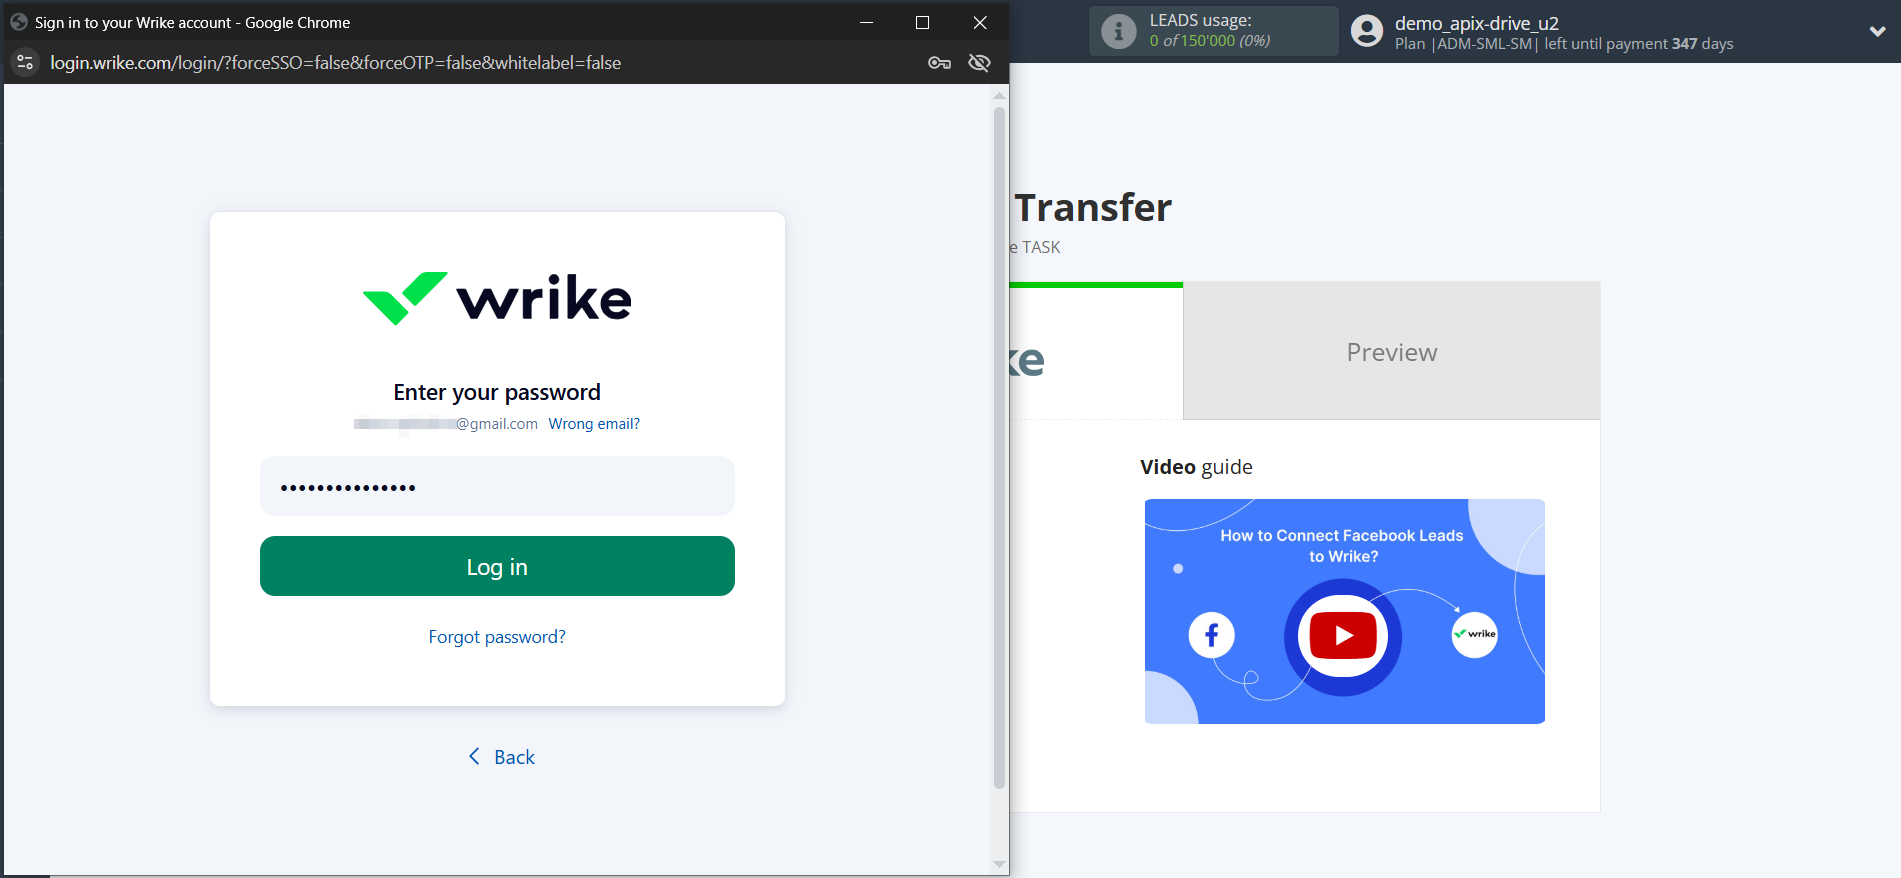Open the saved passwords key icon
The width and height of the screenshot is (1901, 878).
click(939, 63)
